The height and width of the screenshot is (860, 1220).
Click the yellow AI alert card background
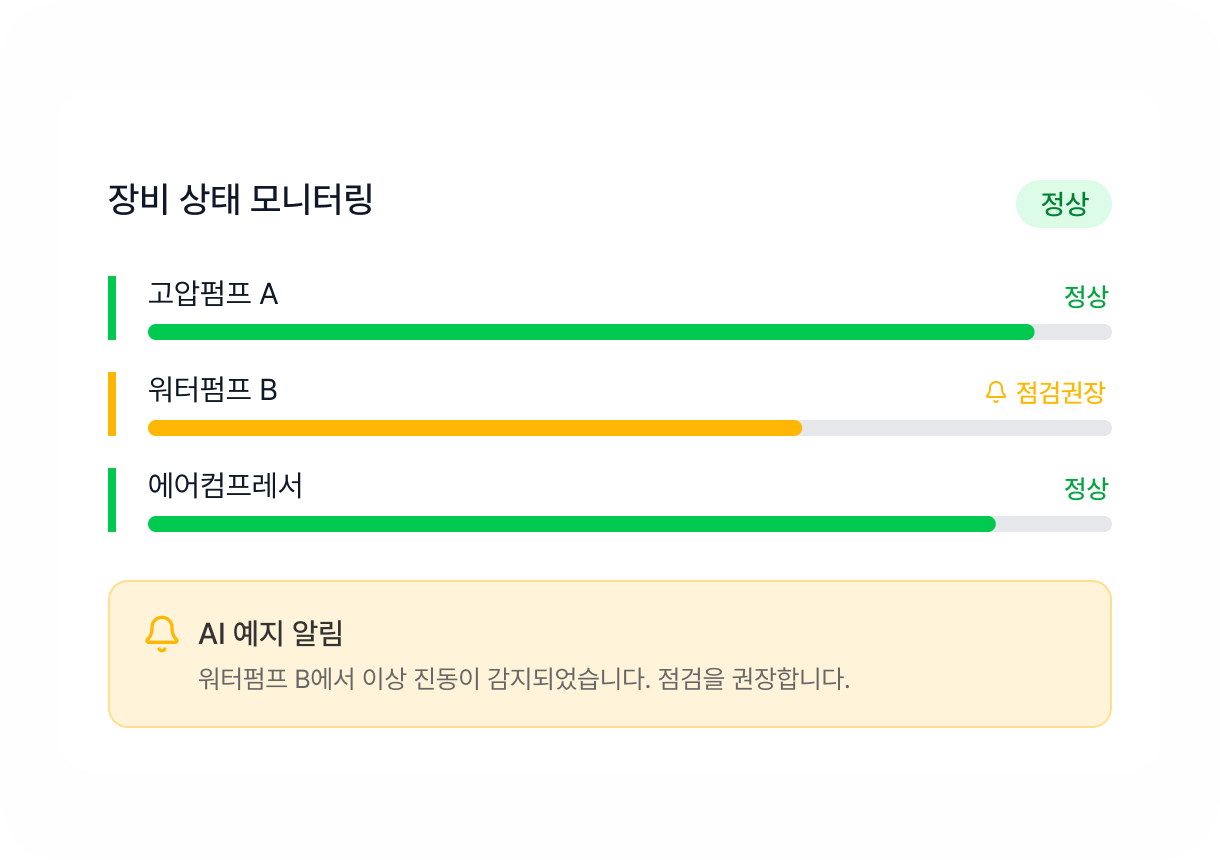(x=610, y=654)
